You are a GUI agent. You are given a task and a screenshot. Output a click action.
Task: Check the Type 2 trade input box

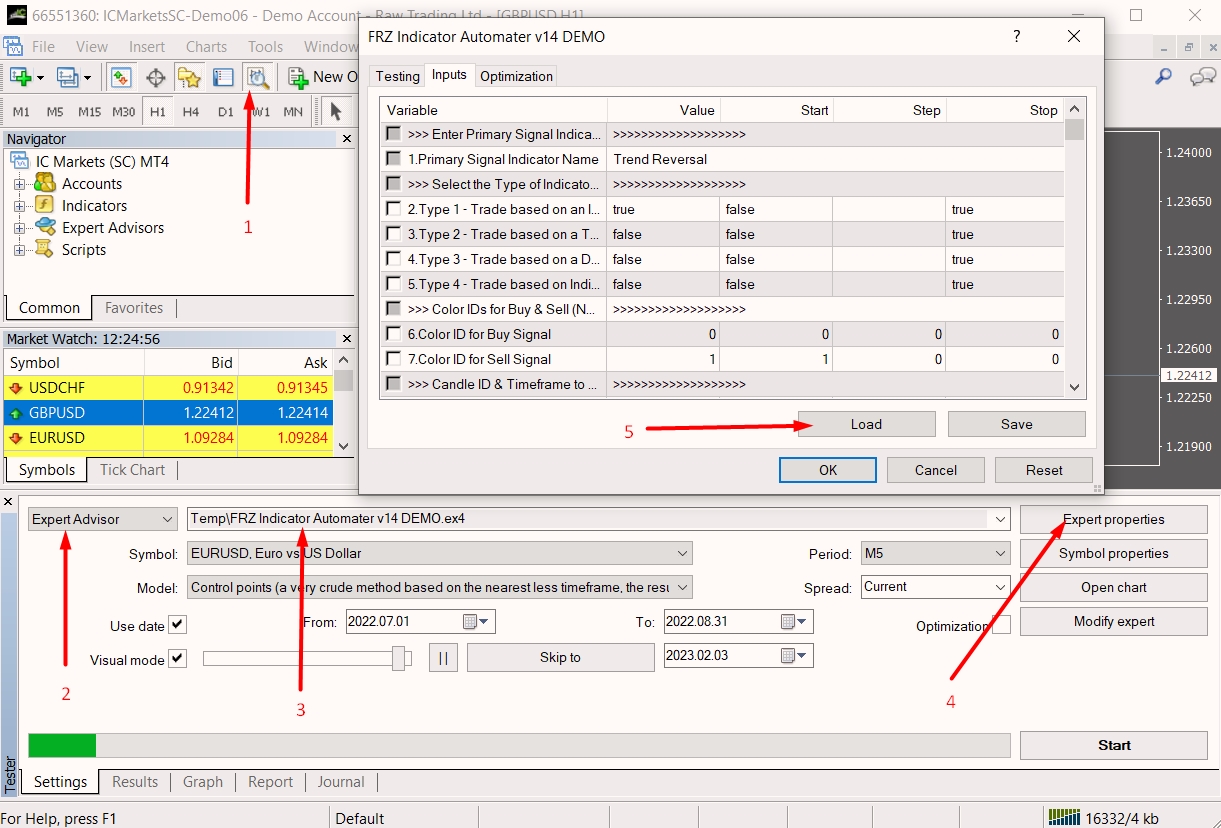click(394, 234)
